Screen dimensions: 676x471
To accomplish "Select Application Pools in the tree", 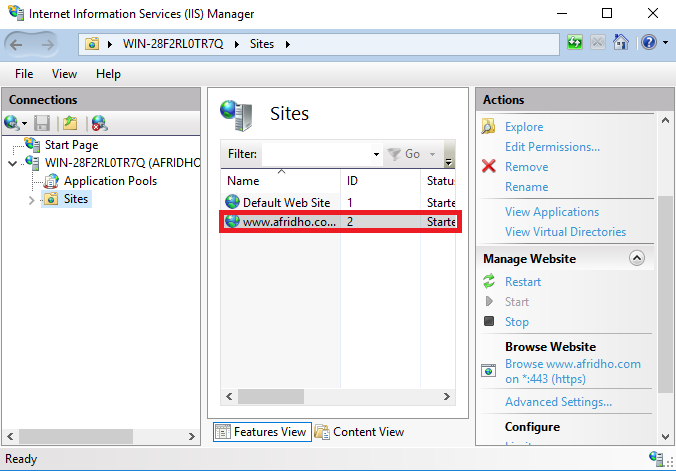I will click(110, 181).
